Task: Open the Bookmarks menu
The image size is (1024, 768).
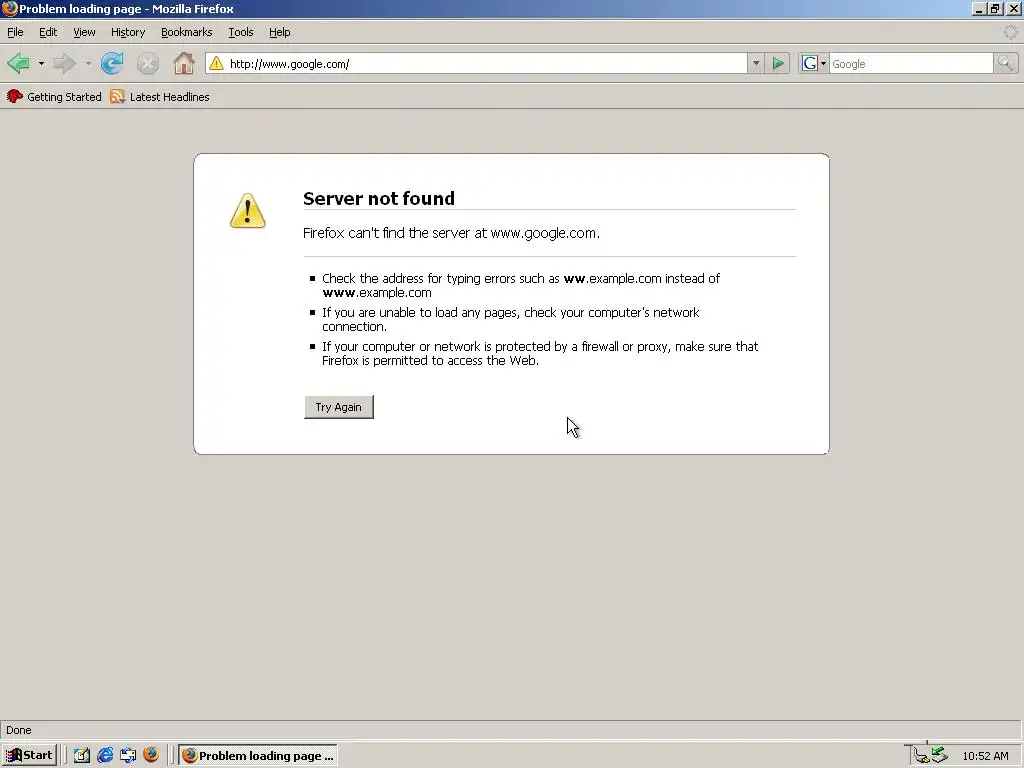Action: [187, 32]
